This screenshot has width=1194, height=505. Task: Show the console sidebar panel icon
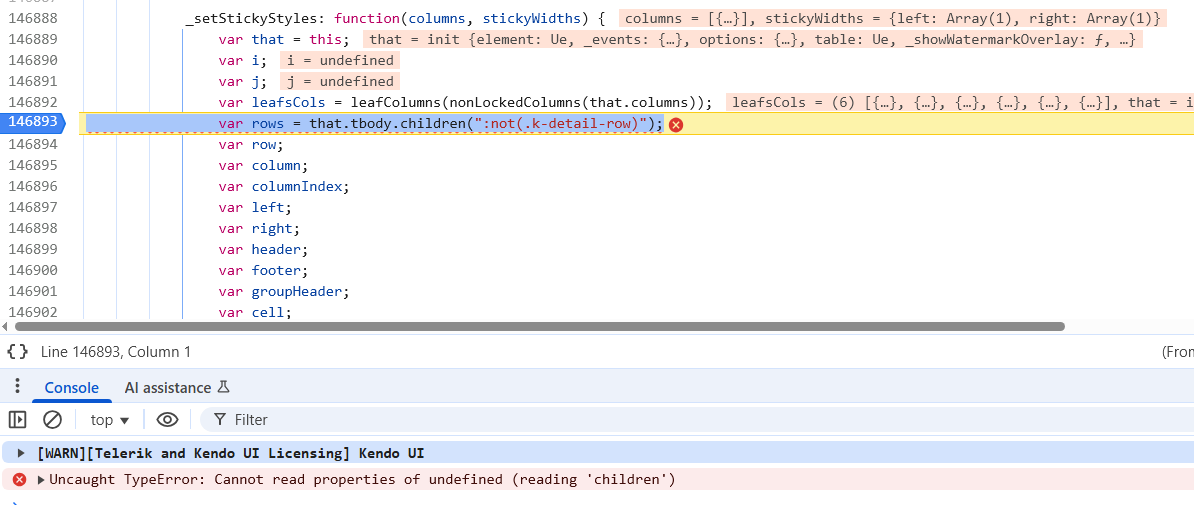click(17, 420)
